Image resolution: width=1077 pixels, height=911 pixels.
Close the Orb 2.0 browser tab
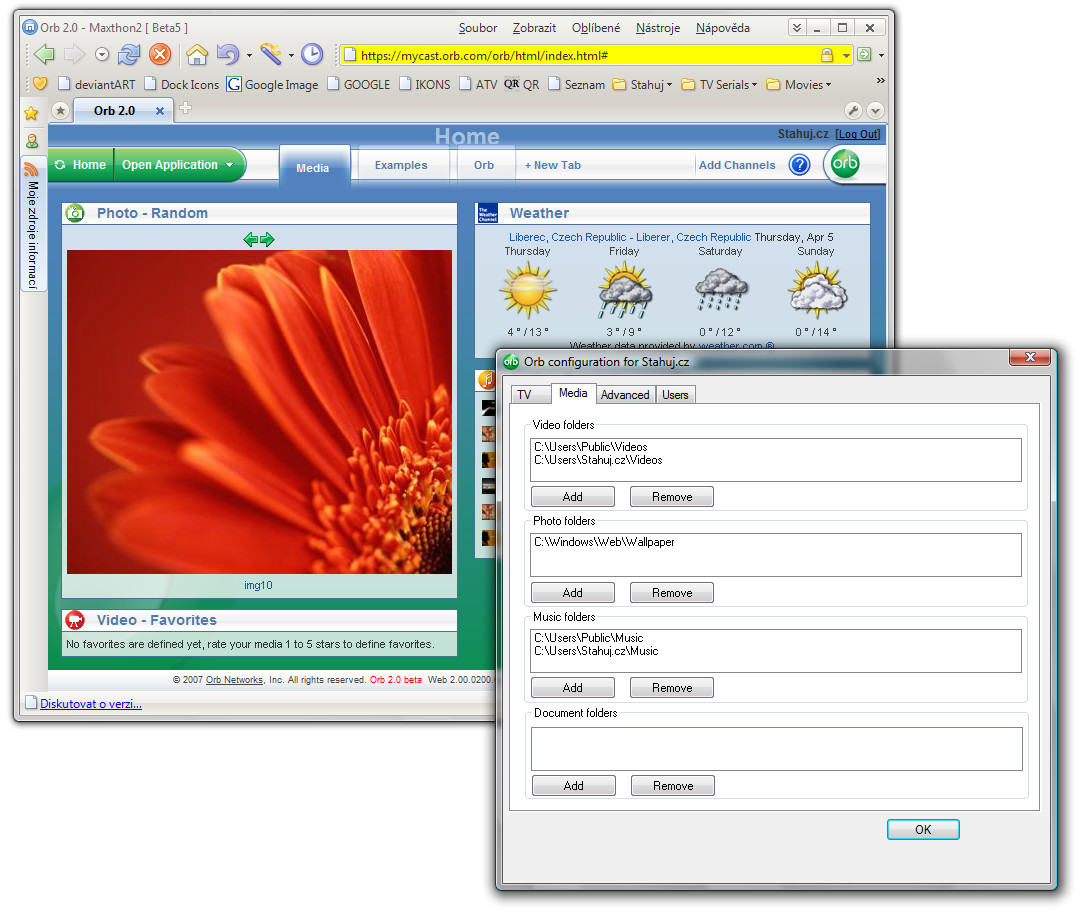(x=159, y=111)
